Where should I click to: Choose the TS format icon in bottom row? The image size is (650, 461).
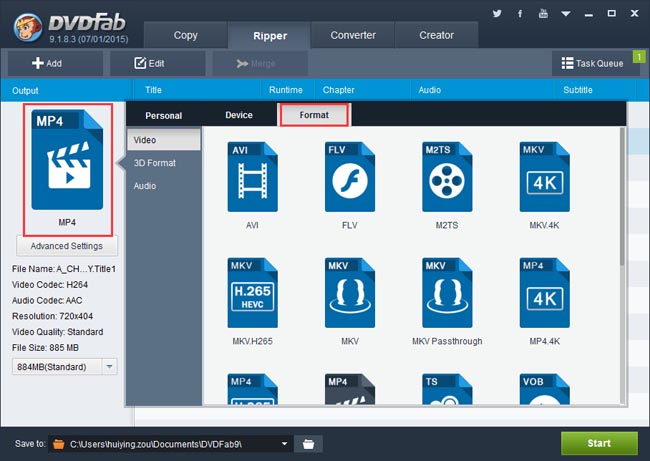coord(447,389)
